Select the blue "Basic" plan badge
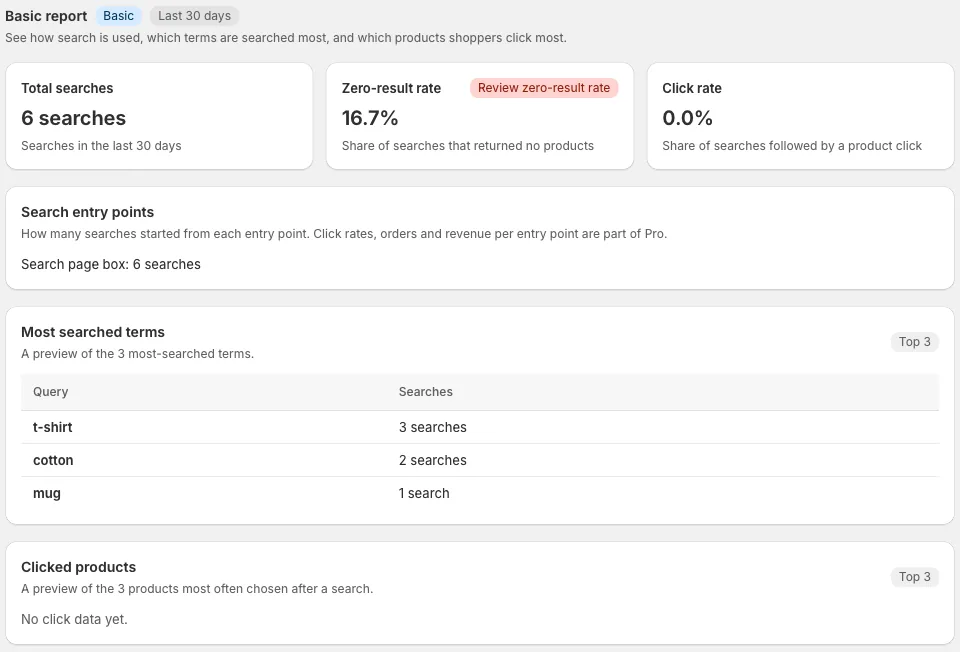The height and width of the screenshot is (652, 960). 118,16
